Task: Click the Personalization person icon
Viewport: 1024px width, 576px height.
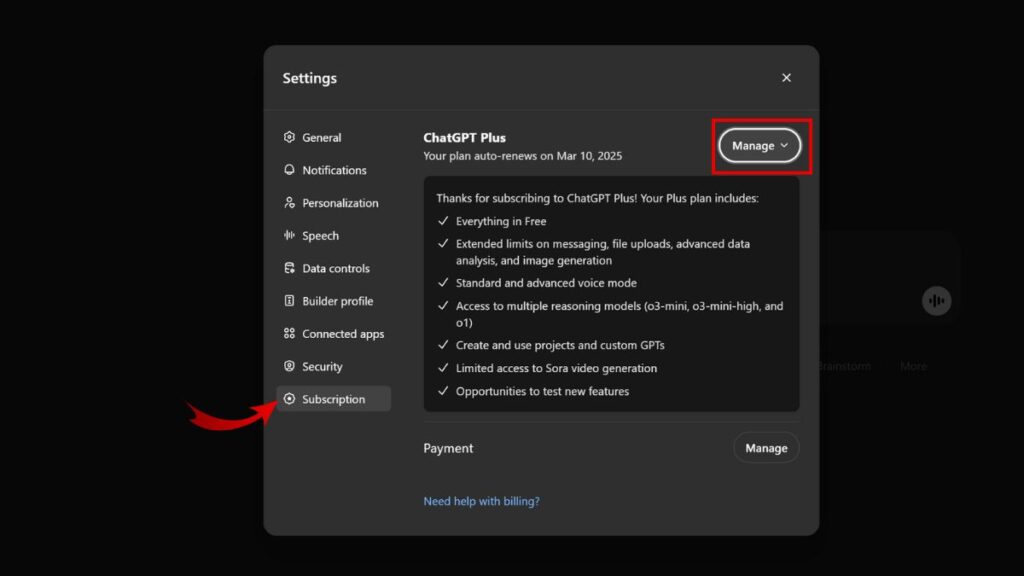Action: click(x=289, y=202)
